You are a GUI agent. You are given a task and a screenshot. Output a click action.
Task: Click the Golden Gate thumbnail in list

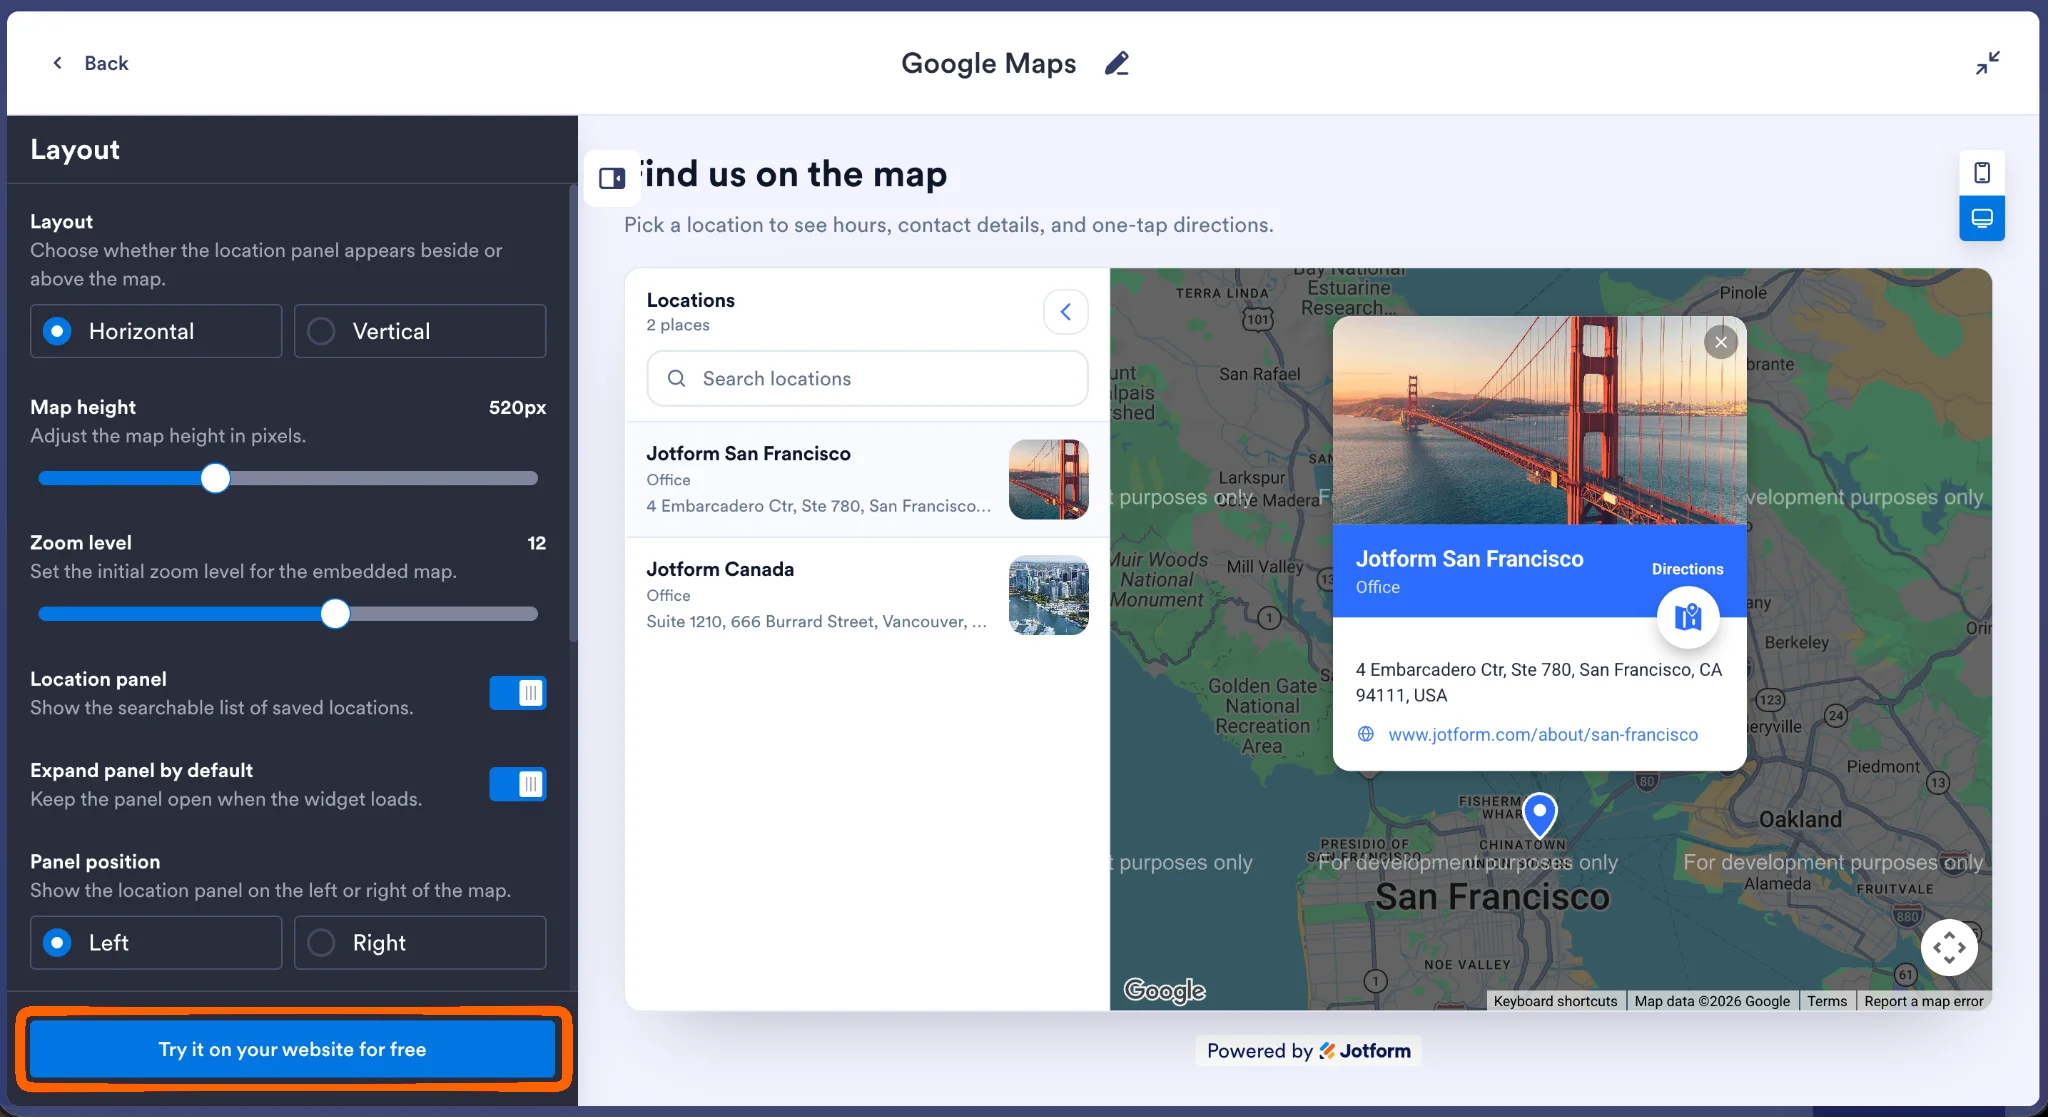coord(1049,479)
